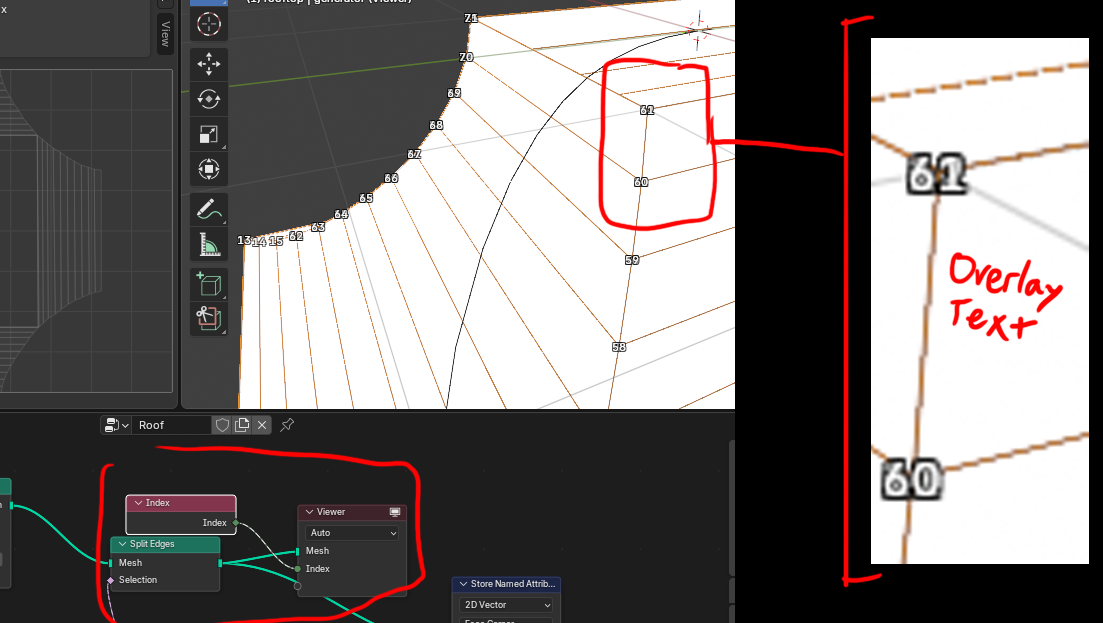Screen dimensions: 1103x623
Task: Open the Viewer node Auto domain dropdown
Action: click(x=352, y=533)
